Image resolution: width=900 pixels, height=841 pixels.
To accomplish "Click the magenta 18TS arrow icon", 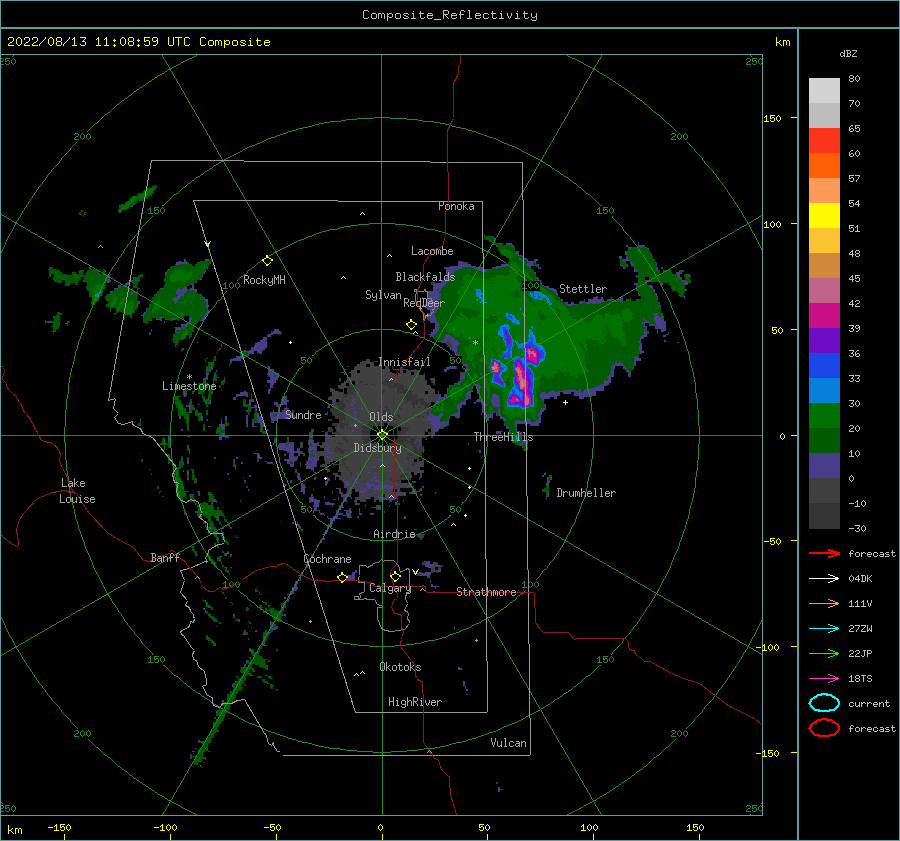I will coord(824,679).
